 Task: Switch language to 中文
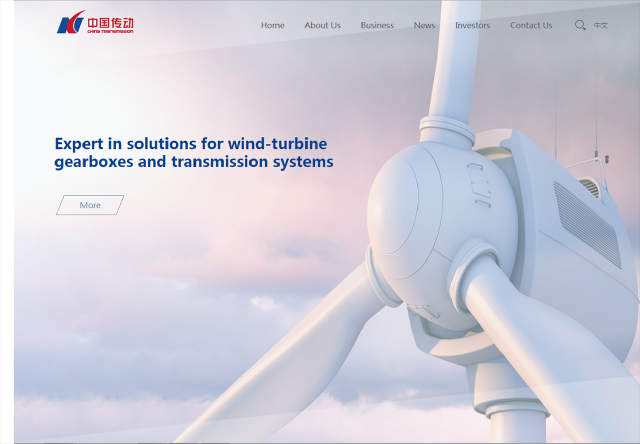[x=600, y=25]
